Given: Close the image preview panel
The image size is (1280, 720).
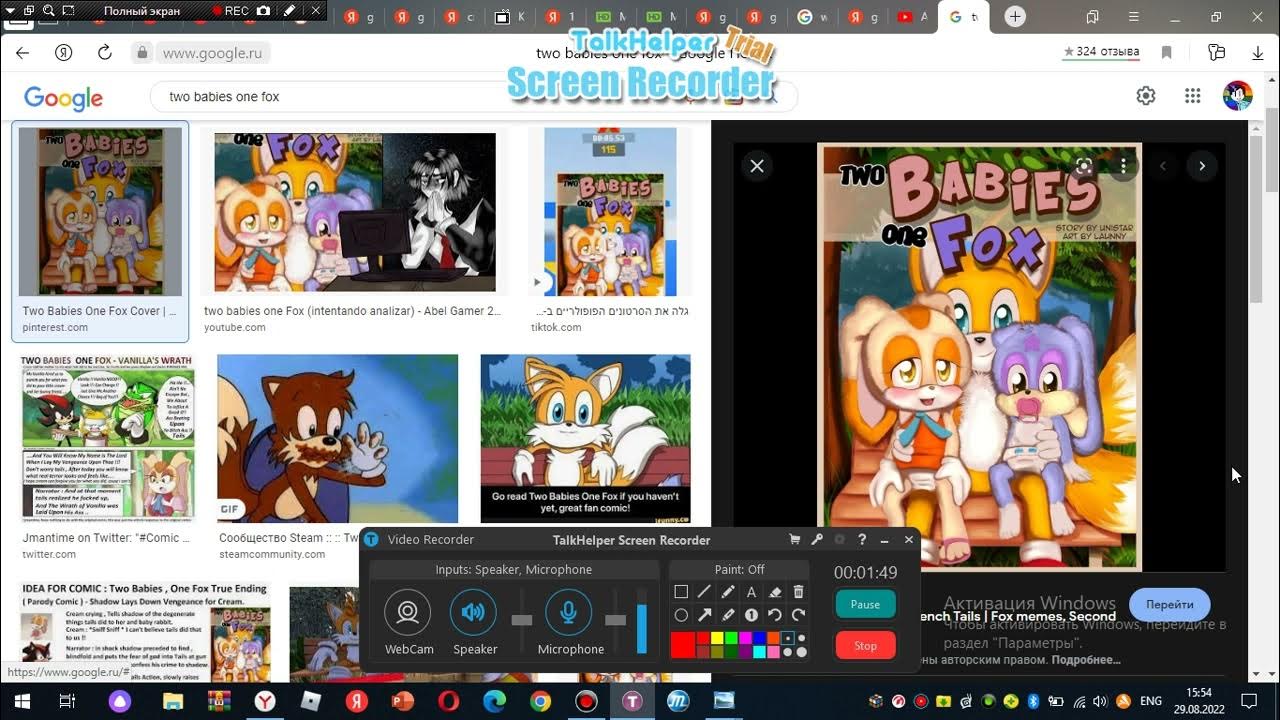Looking at the screenshot, I should click(x=757, y=166).
